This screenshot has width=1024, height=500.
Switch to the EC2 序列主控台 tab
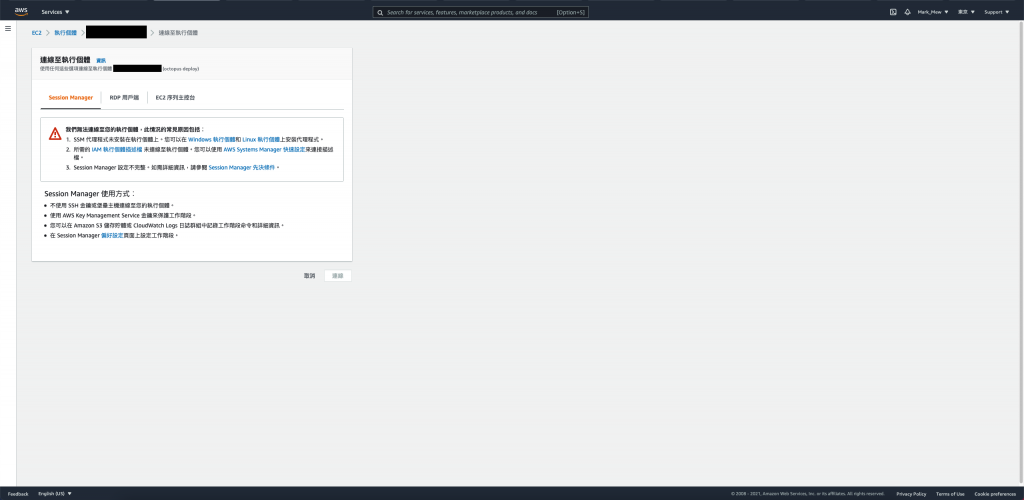tap(175, 97)
